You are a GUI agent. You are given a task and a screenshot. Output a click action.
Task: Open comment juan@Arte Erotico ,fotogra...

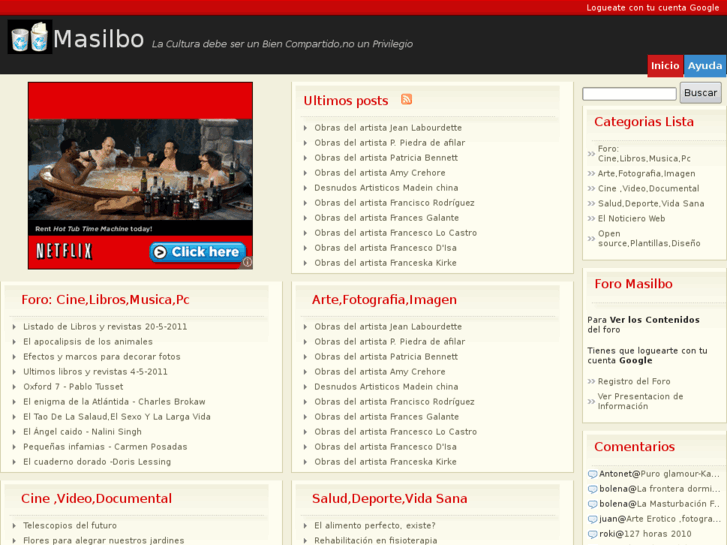tap(660, 519)
